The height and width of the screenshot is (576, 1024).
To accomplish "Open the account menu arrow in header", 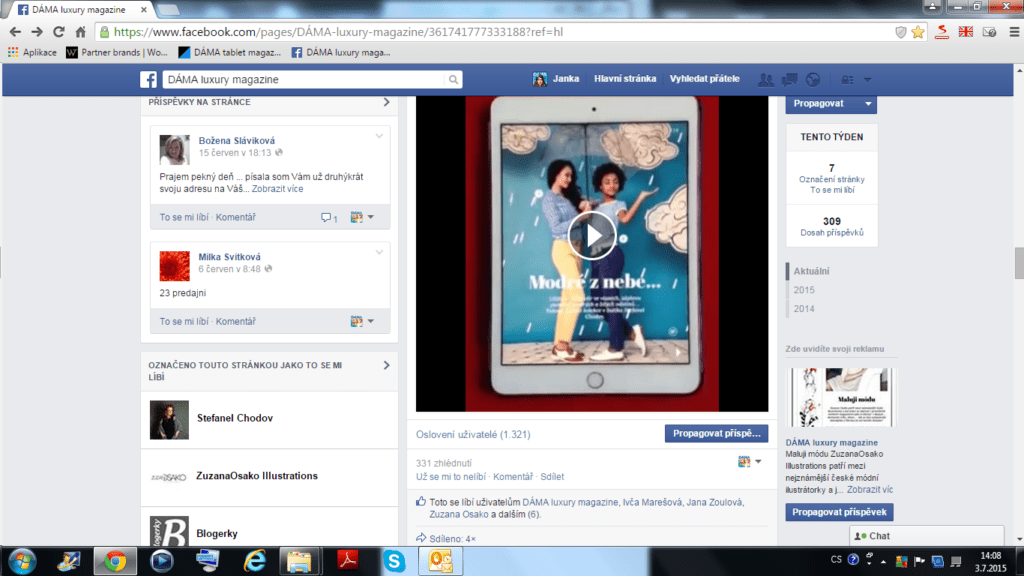I will (x=868, y=80).
